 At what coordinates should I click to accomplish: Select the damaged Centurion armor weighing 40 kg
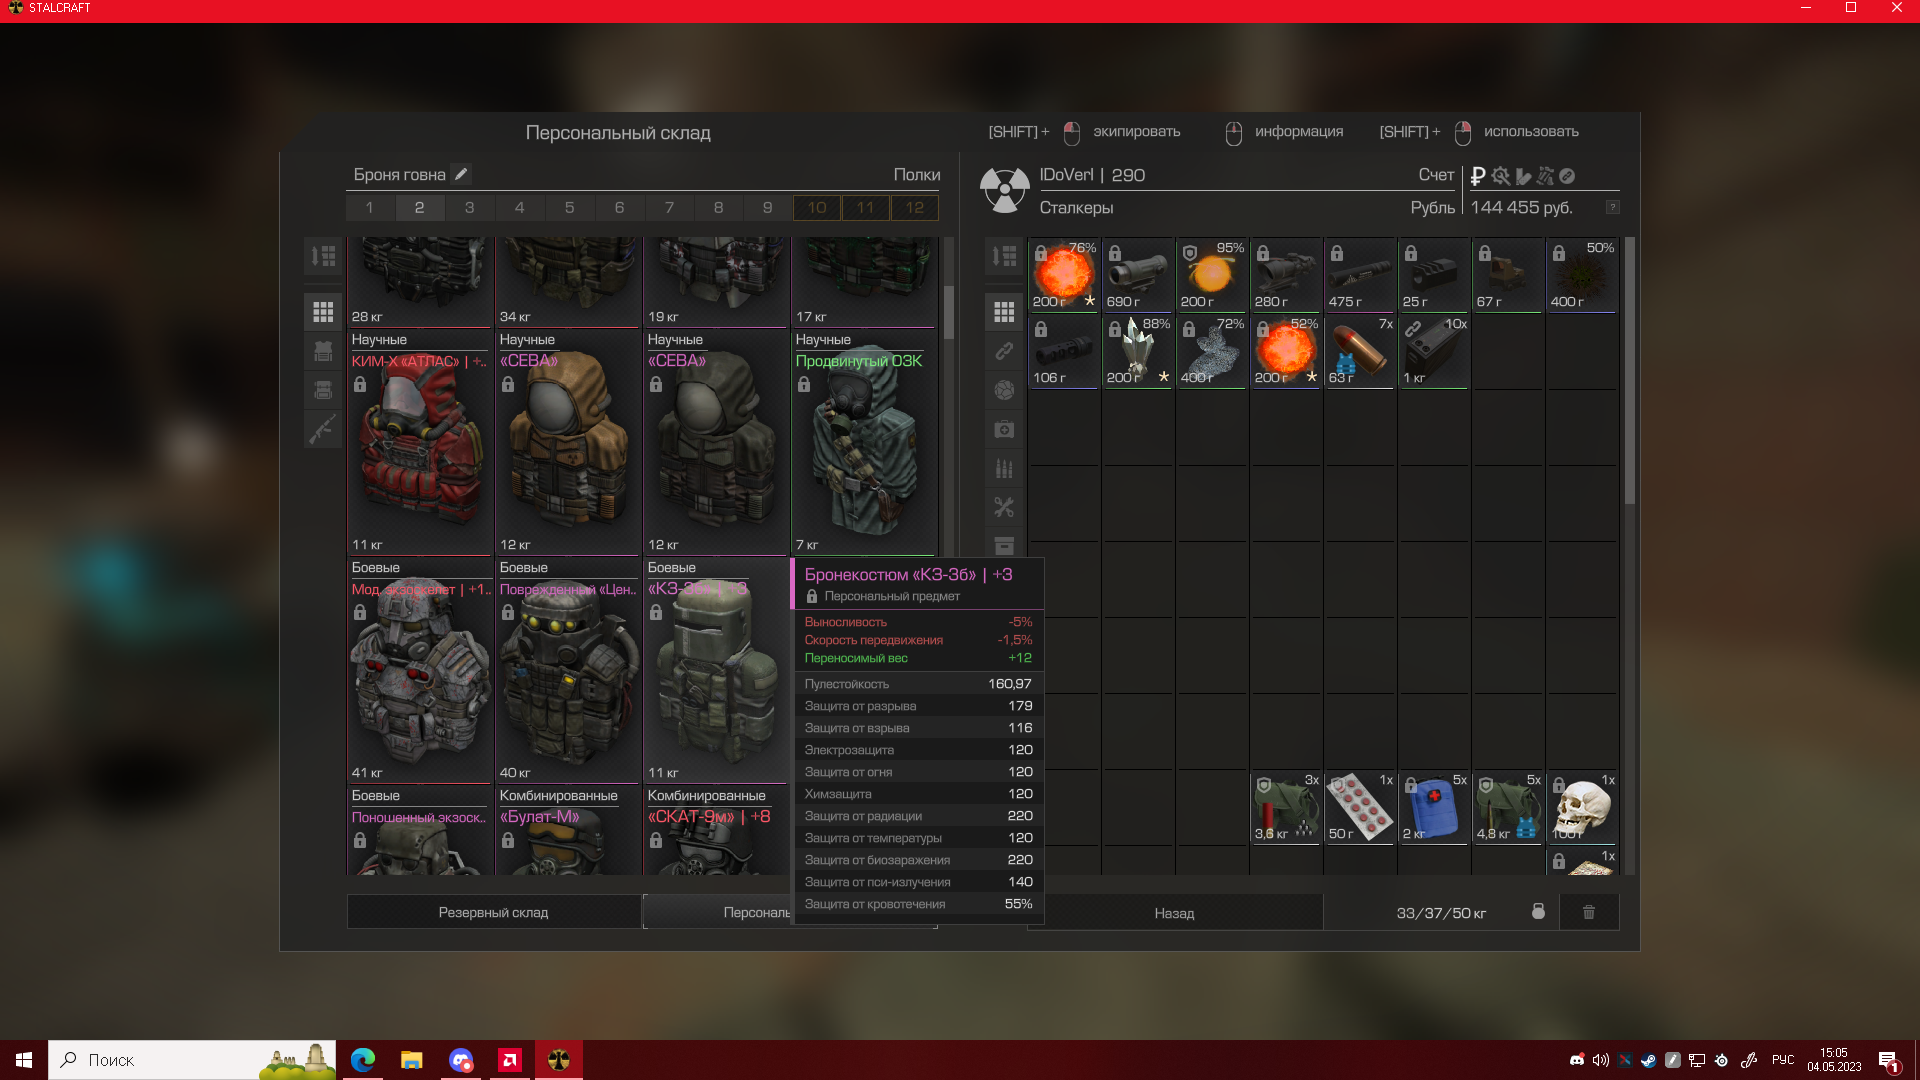coord(568,670)
